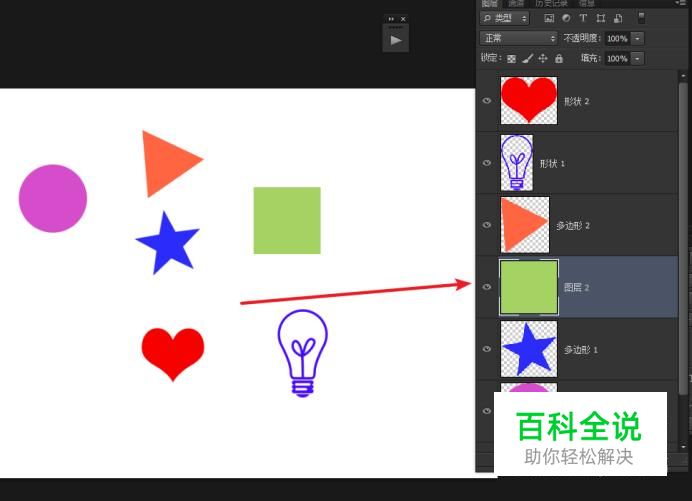
Task: Open the 不透明度 opacity slider arrow
Action: [637, 38]
